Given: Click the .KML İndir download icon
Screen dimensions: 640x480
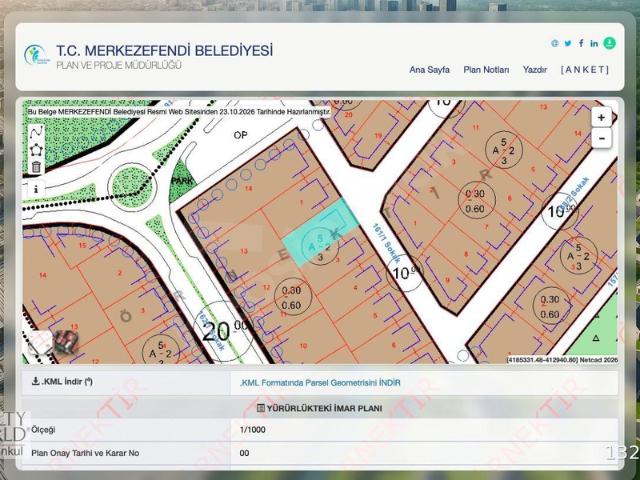Looking at the screenshot, I should 36,381.
